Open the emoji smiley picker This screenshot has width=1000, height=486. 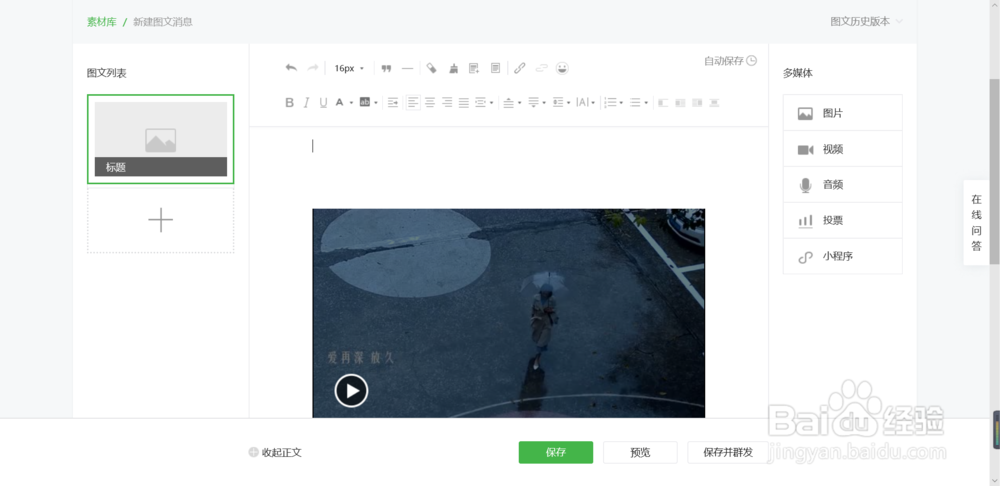pos(562,68)
